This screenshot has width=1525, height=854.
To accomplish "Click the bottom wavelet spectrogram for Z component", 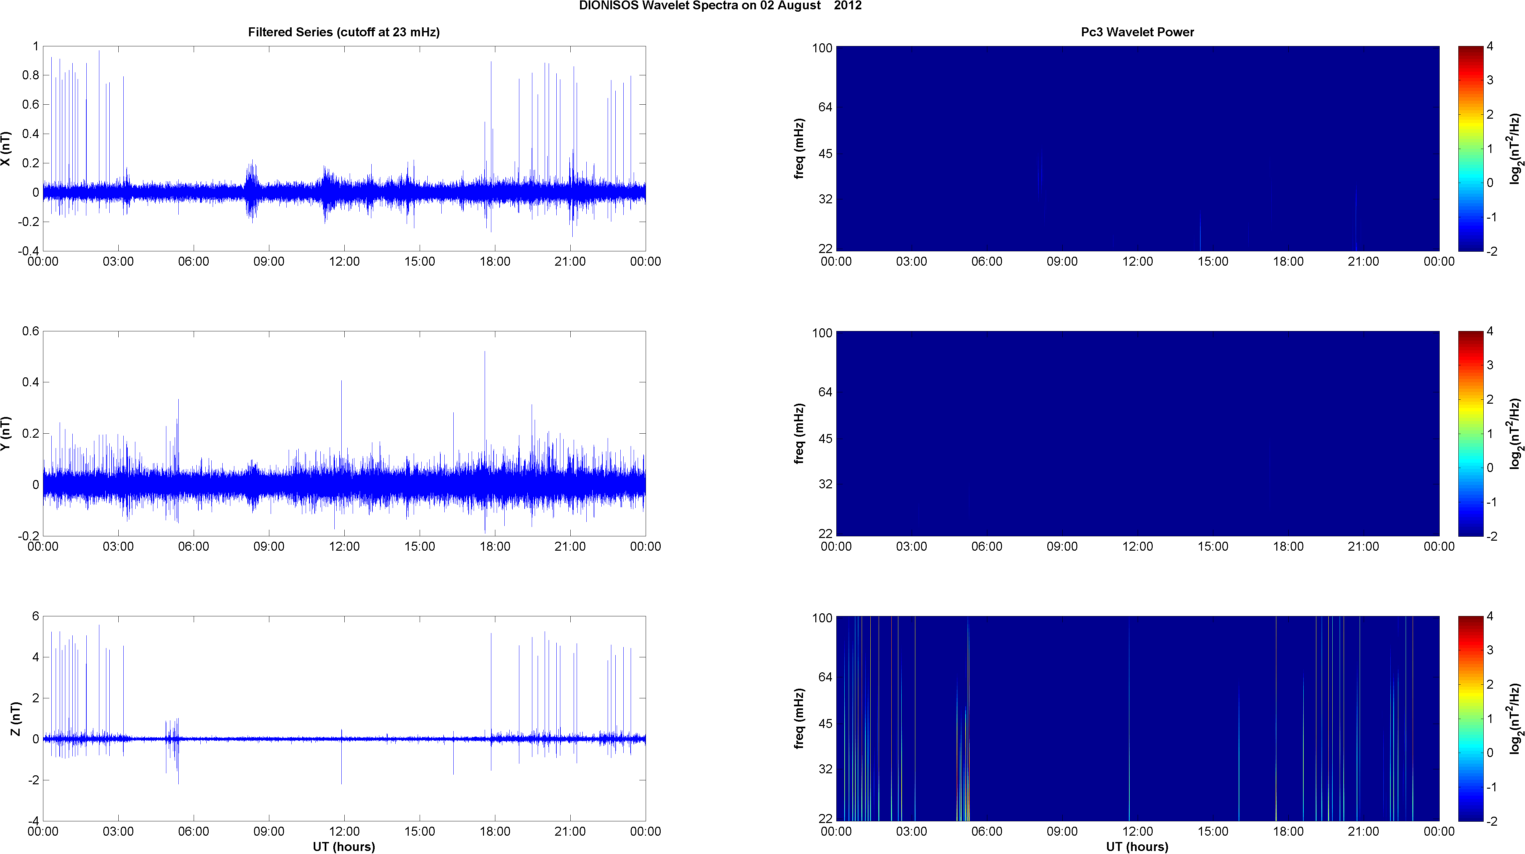I will pyautogui.click(x=1137, y=718).
